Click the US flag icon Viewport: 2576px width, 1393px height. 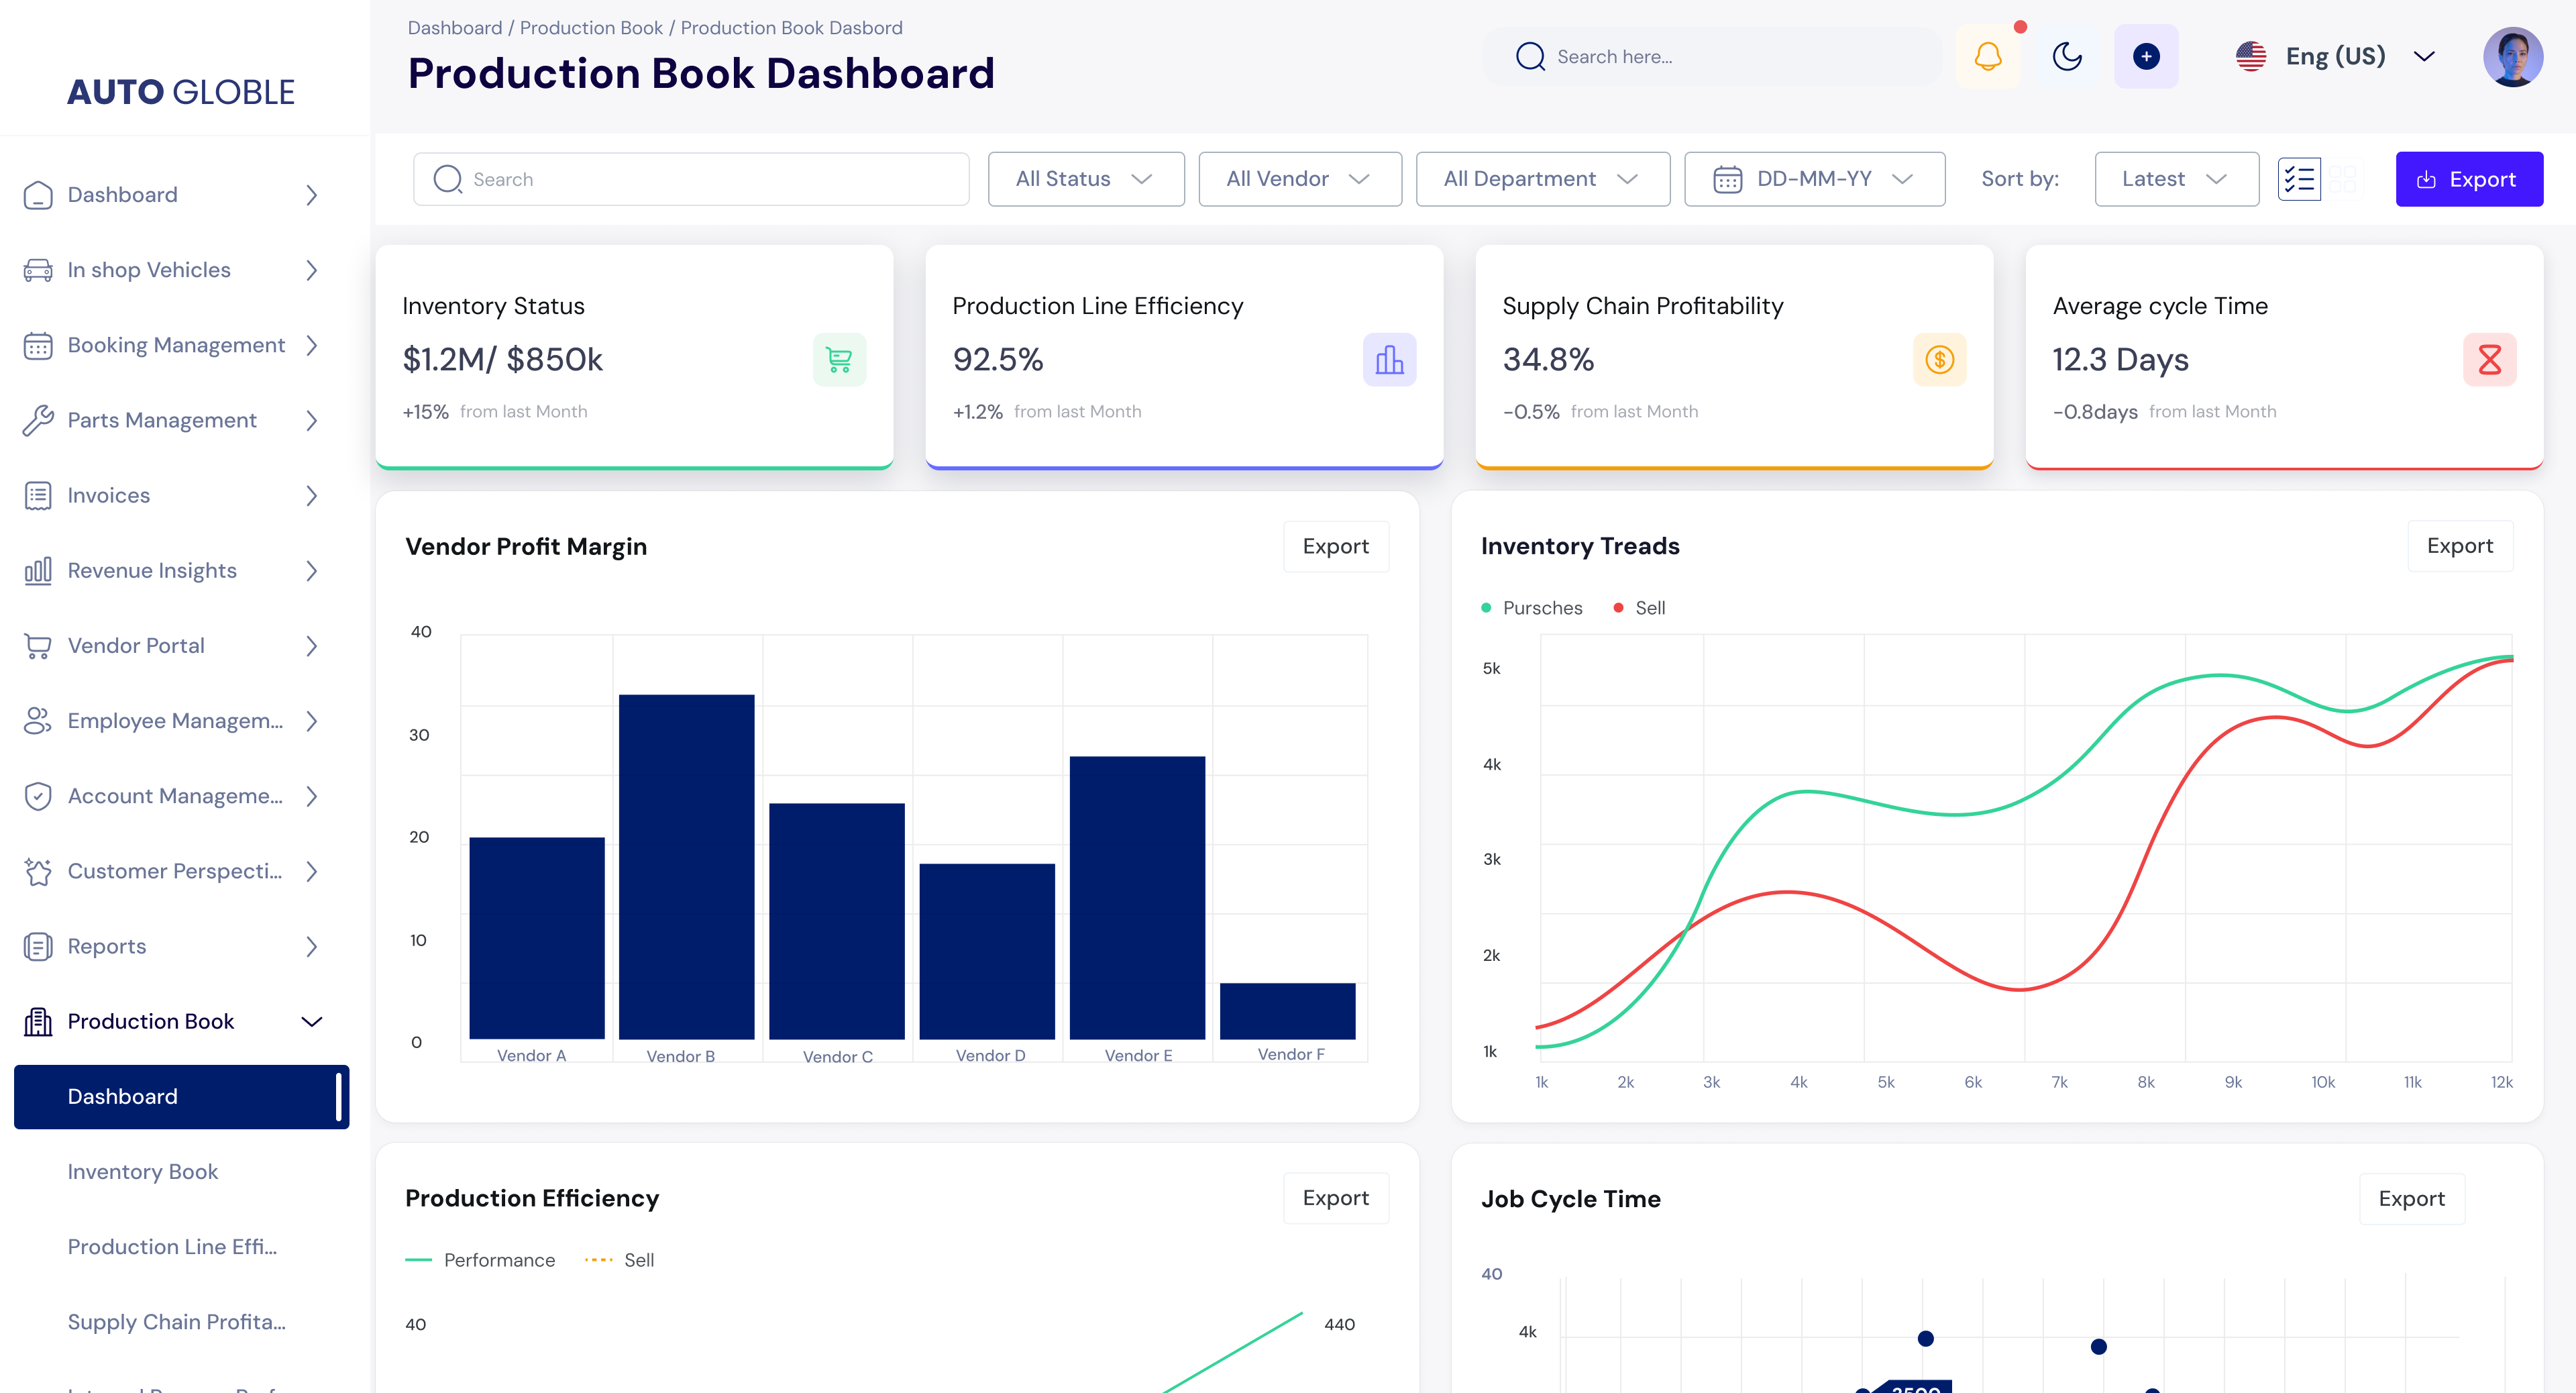pyautogui.click(x=2250, y=56)
